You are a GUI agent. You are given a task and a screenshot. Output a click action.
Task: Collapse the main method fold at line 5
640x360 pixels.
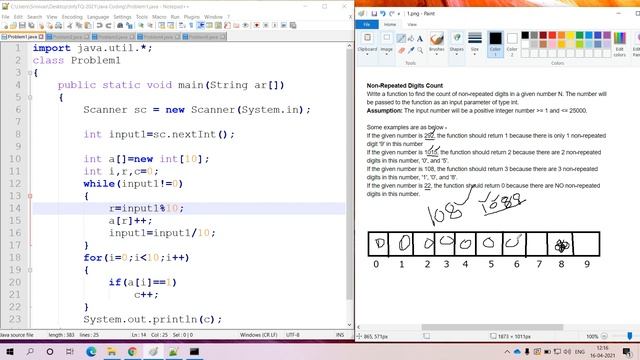(x=30, y=97)
